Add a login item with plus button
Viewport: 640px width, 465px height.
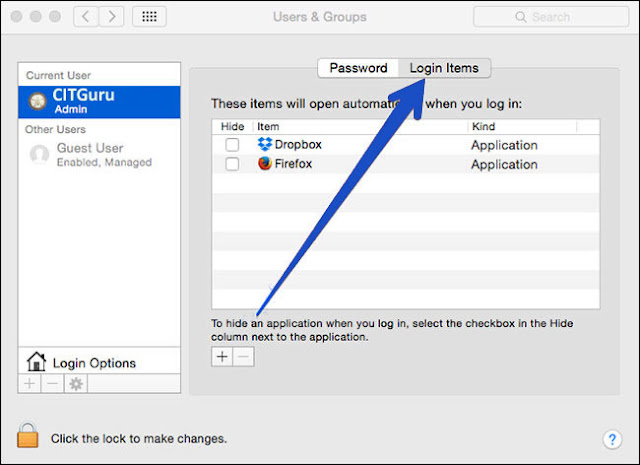pos(222,358)
